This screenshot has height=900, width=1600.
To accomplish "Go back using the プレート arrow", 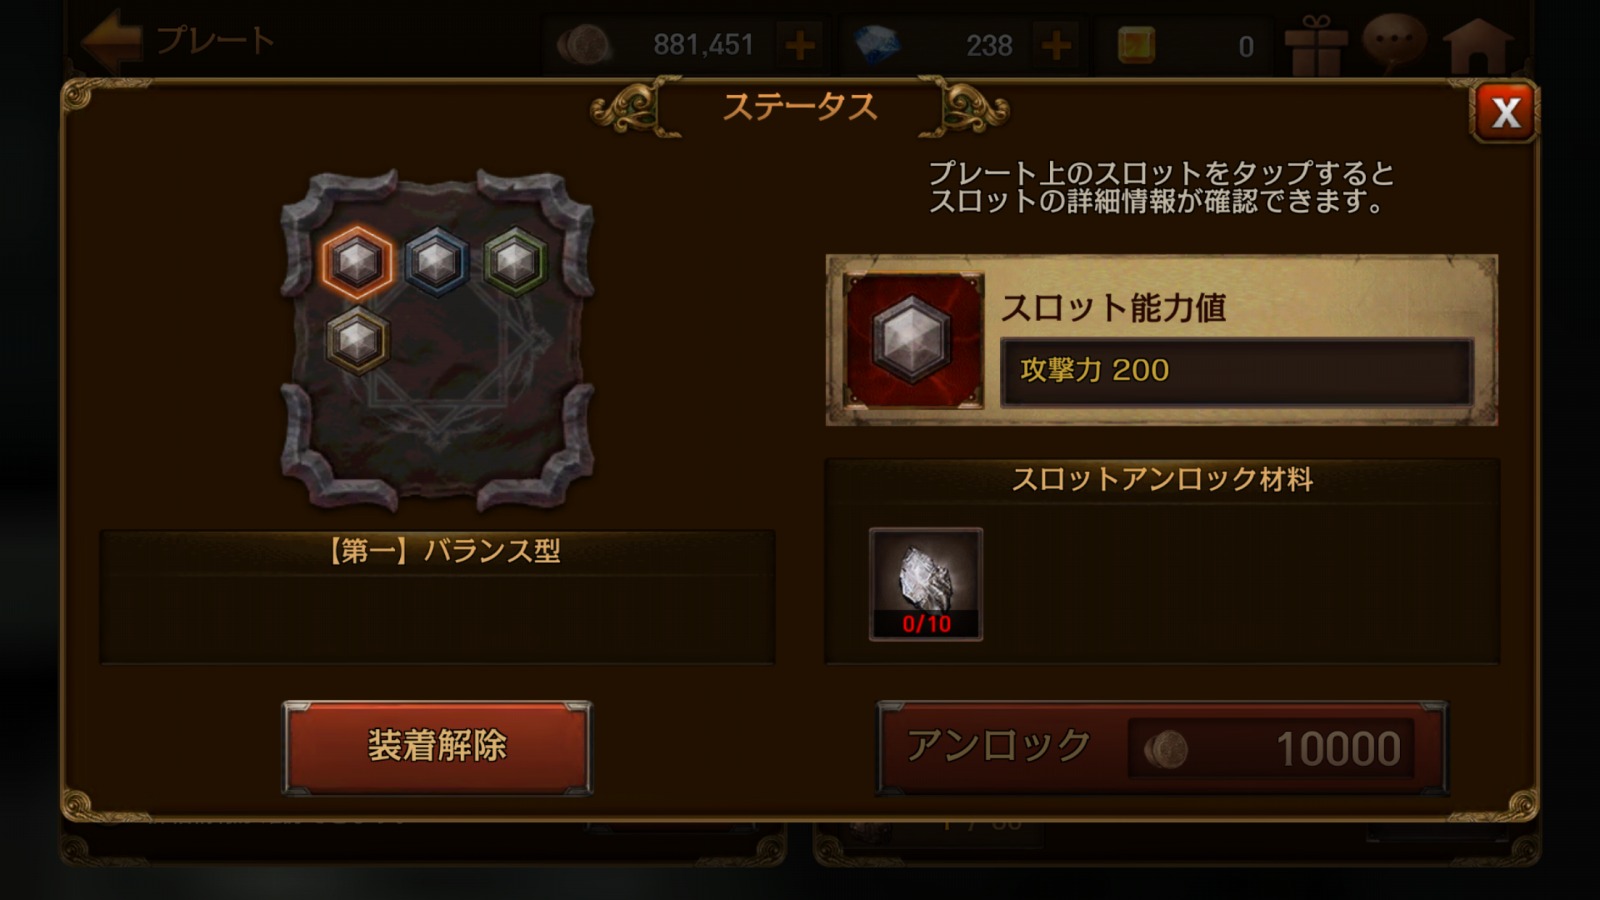I will (112, 40).
